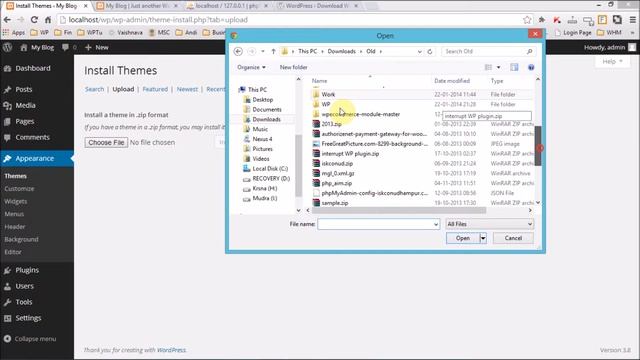This screenshot has height=360, width=640.
Task: Switch to the My Blog browser tab
Action: [137, 6]
